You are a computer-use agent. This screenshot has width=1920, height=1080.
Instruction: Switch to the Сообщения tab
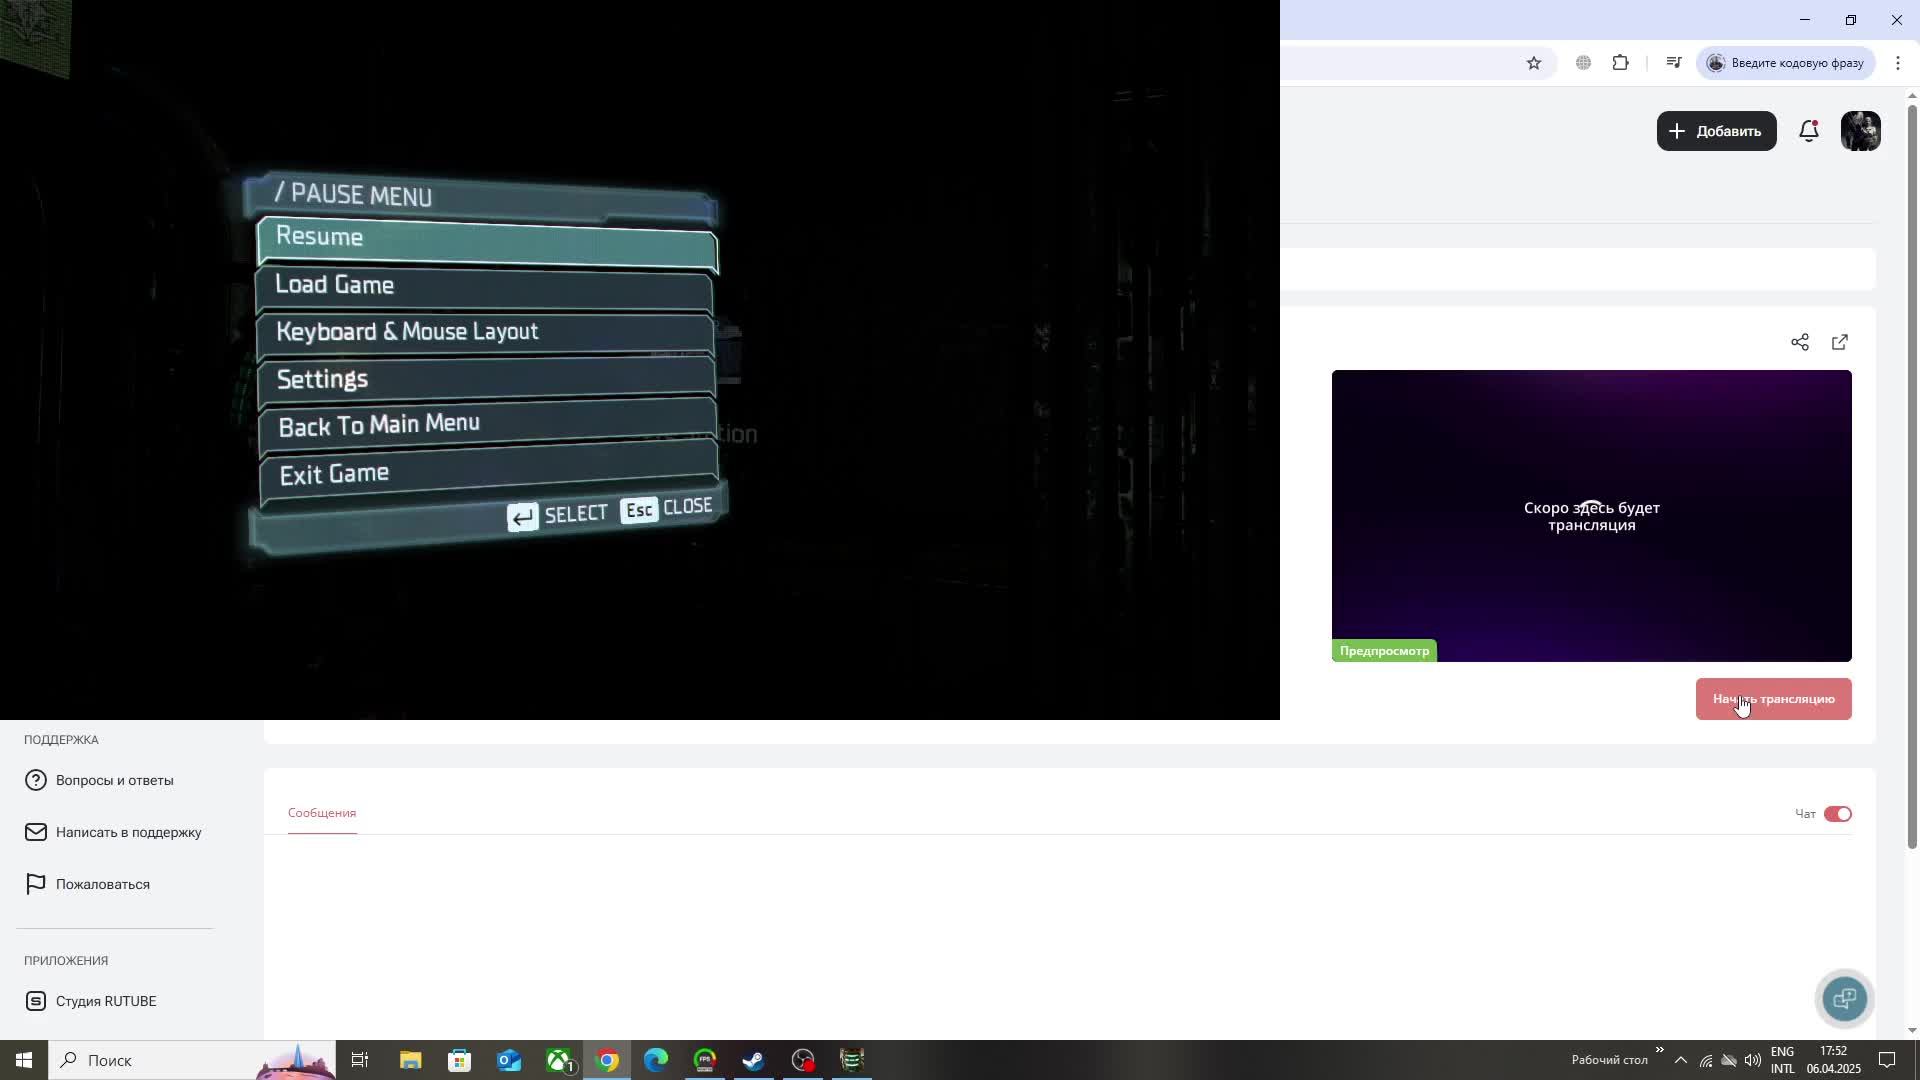(322, 813)
